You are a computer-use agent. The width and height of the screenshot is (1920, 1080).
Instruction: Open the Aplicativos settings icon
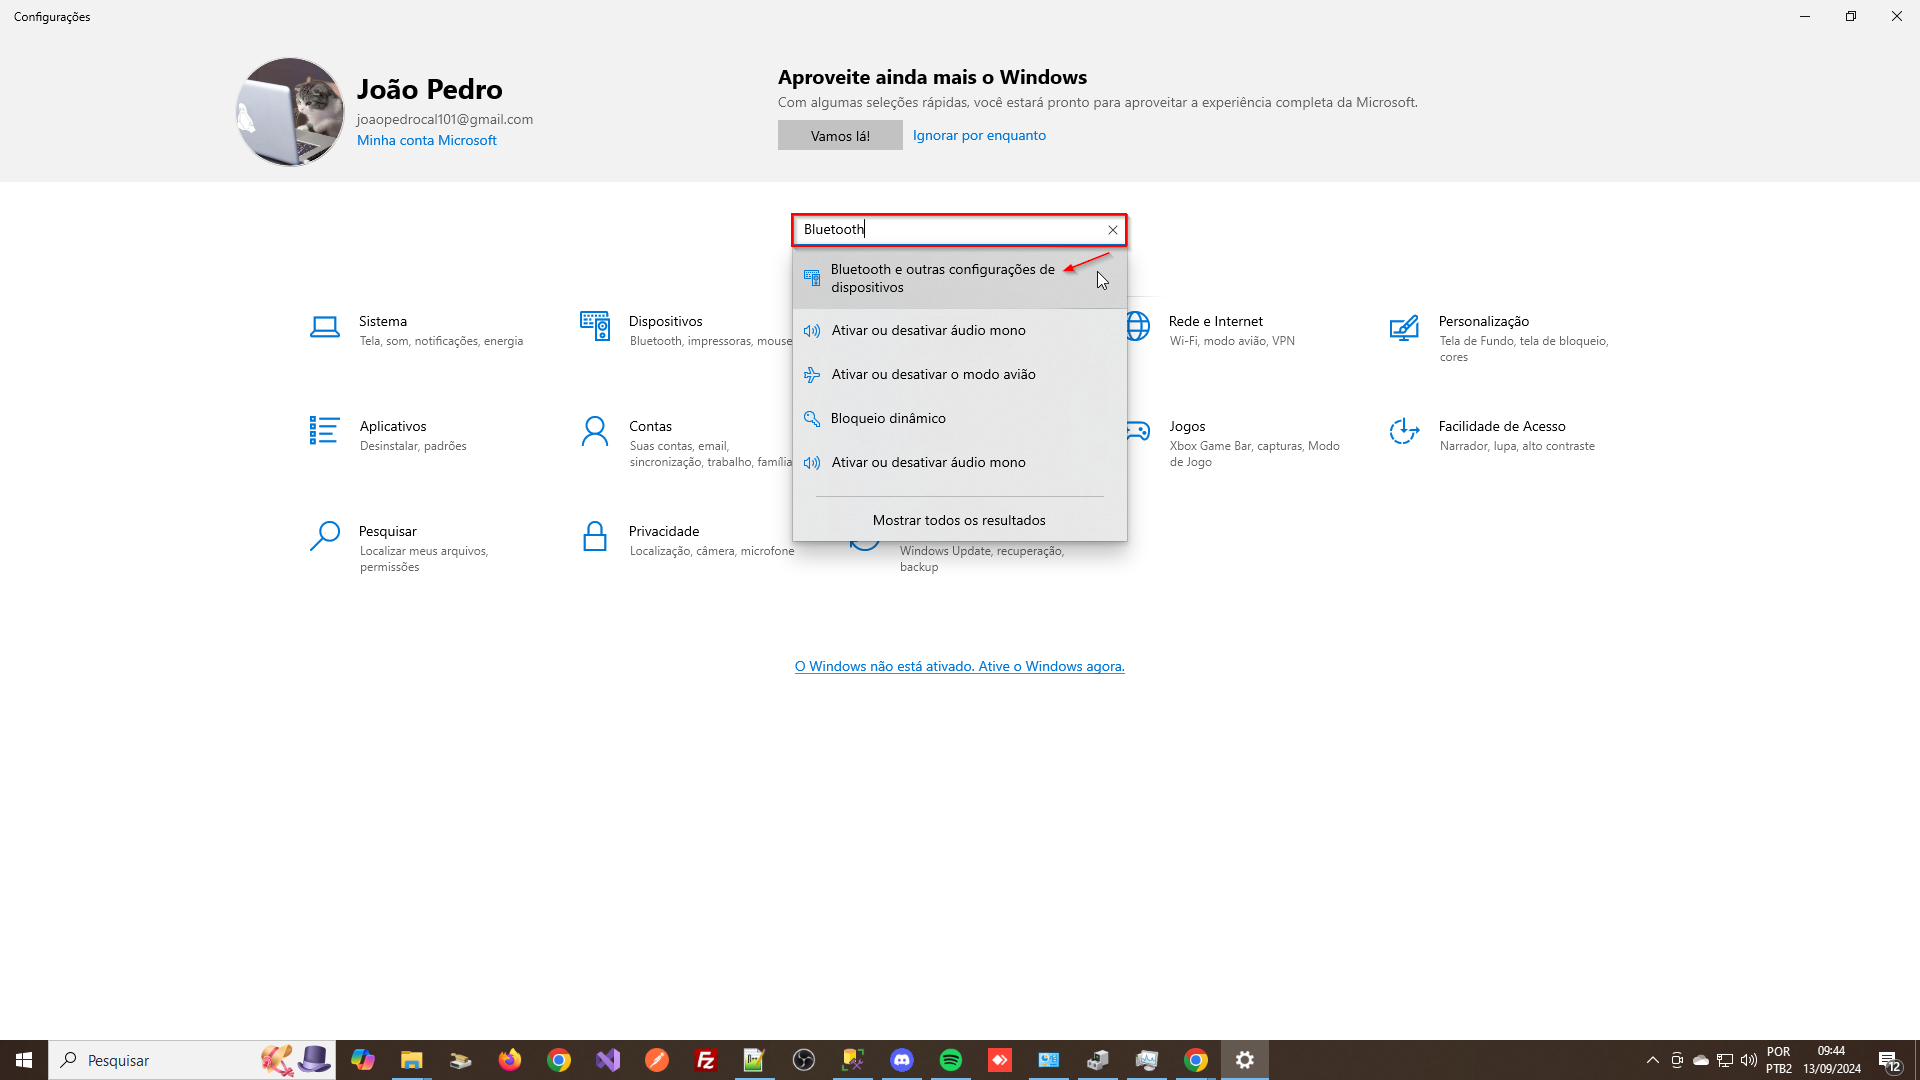(x=324, y=431)
